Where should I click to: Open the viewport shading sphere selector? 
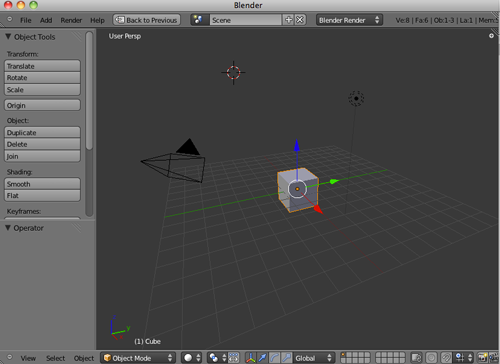192,358
